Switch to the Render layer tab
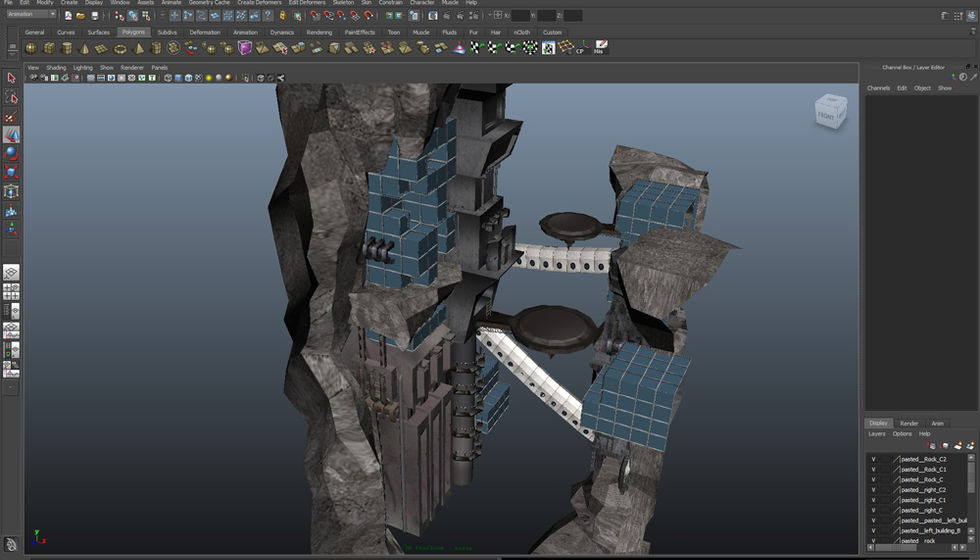Image resolution: width=980 pixels, height=560 pixels. click(909, 423)
